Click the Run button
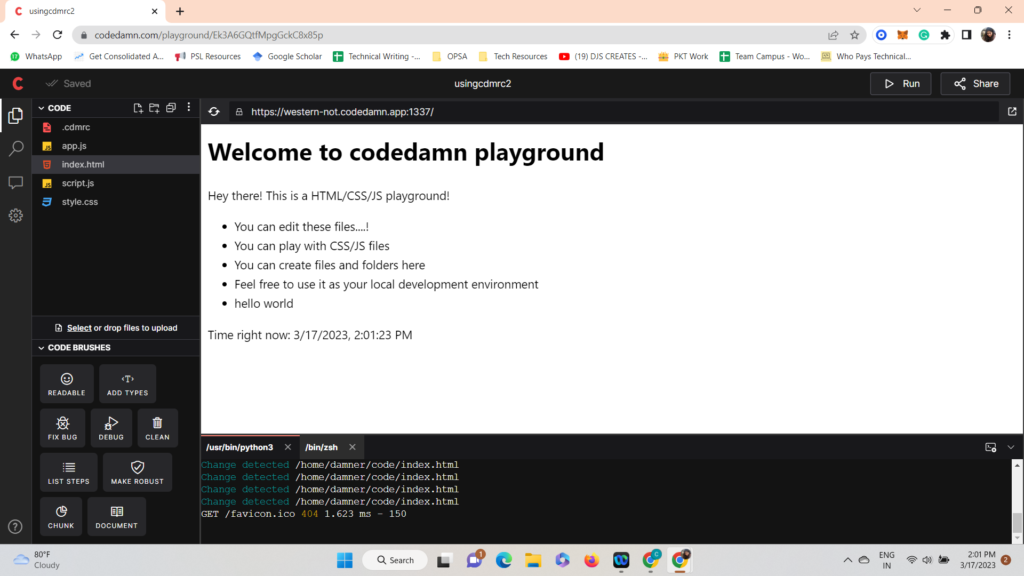 click(x=901, y=84)
